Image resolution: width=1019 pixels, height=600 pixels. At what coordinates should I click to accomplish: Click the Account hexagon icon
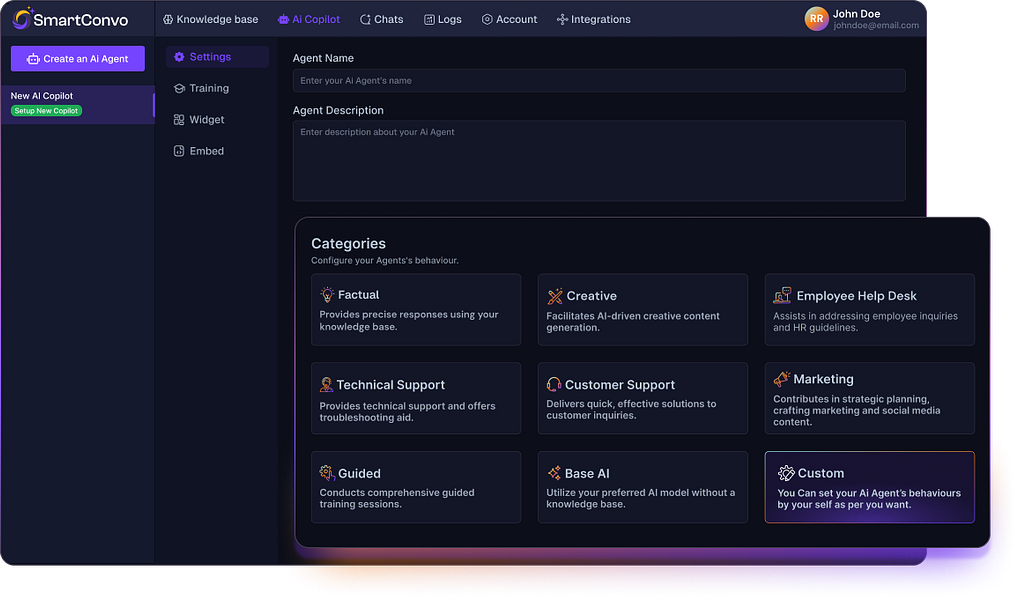point(487,20)
